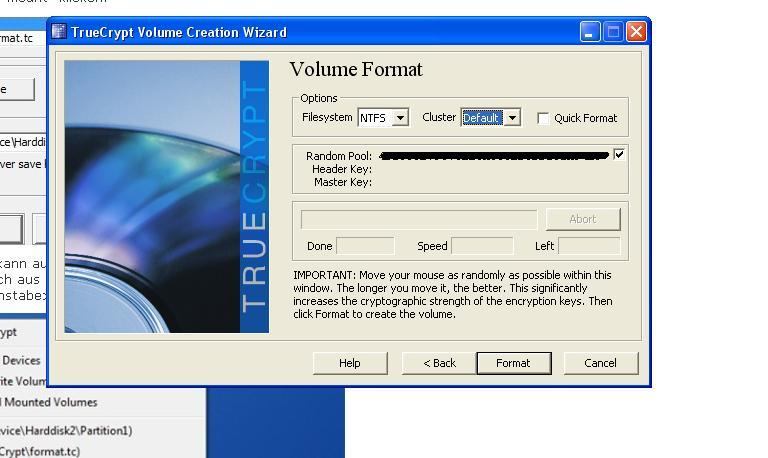Click the disabled Abort button
Image resolution: width=768 pixels, height=458 pixels.
583,219
